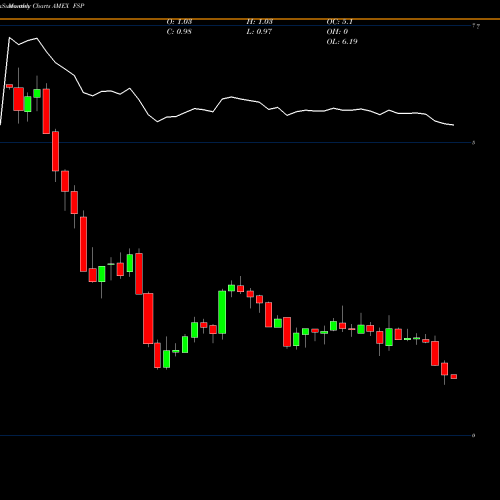Select the 'L: 0.97' low value
The image size is (500, 500).
point(259,32)
